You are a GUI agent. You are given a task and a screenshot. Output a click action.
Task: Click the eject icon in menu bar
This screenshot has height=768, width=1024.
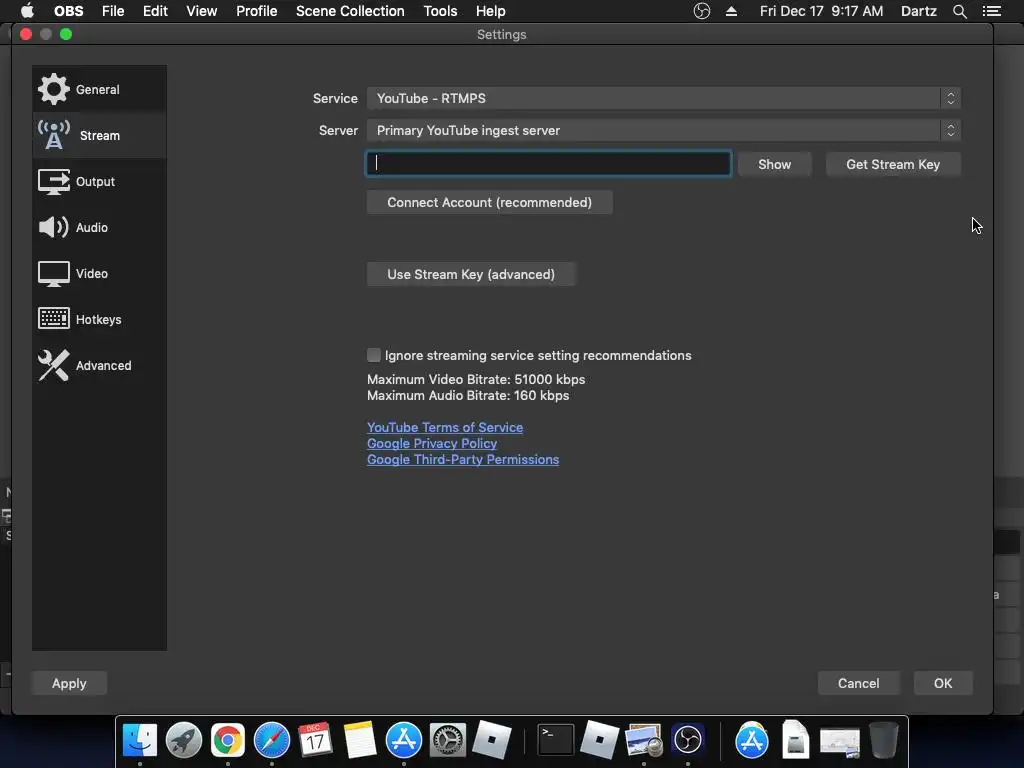tap(731, 11)
